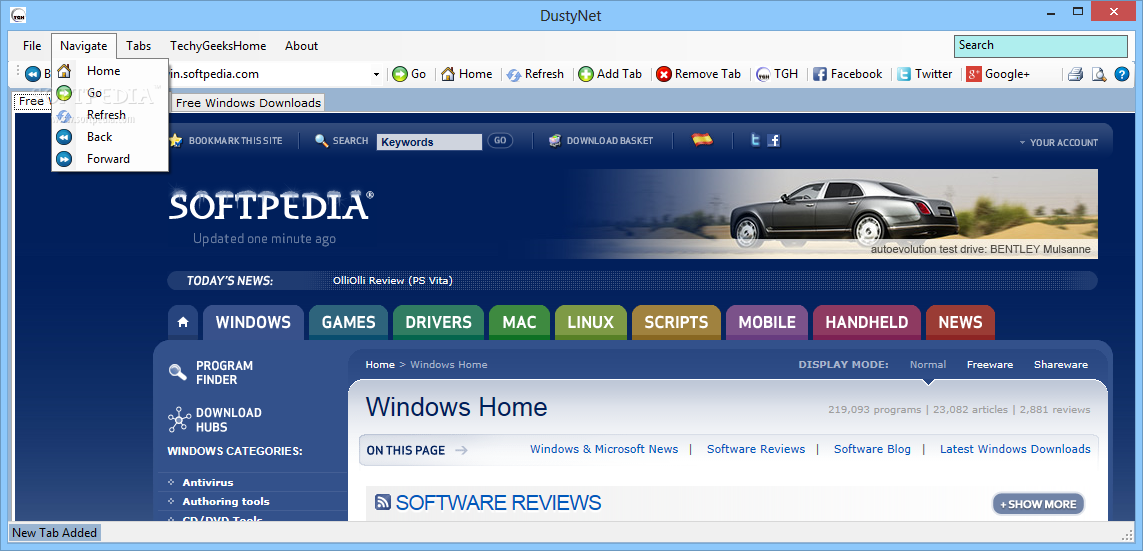Open the Tabs menu

139,46
